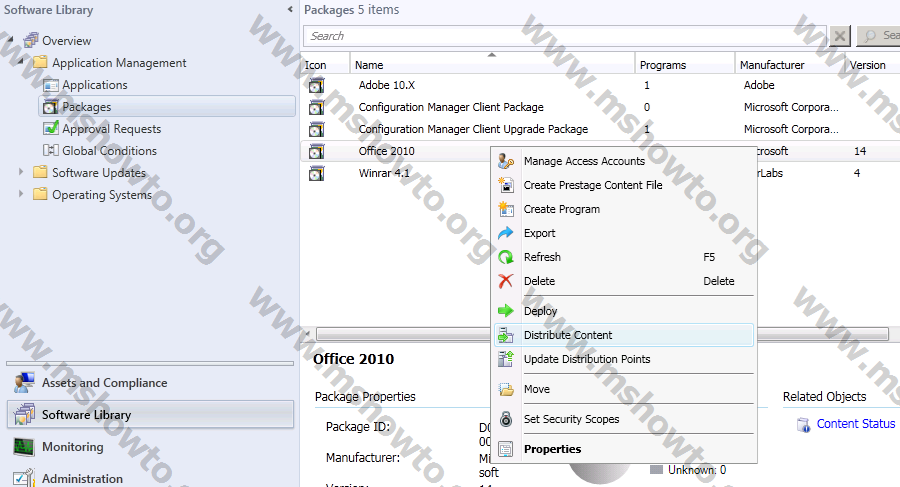Image resolution: width=900 pixels, height=487 pixels.
Task: Click the Update Distribution Points icon
Action: pos(506,359)
